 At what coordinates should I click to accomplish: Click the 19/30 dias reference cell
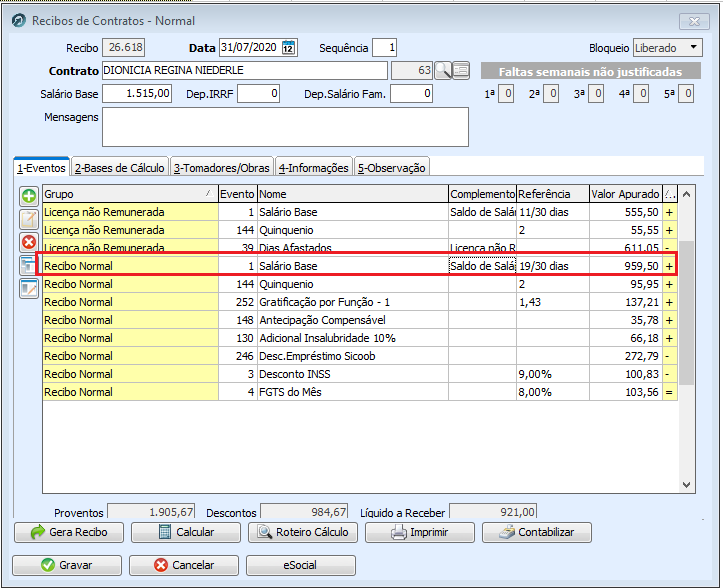click(x=553, y=266)
